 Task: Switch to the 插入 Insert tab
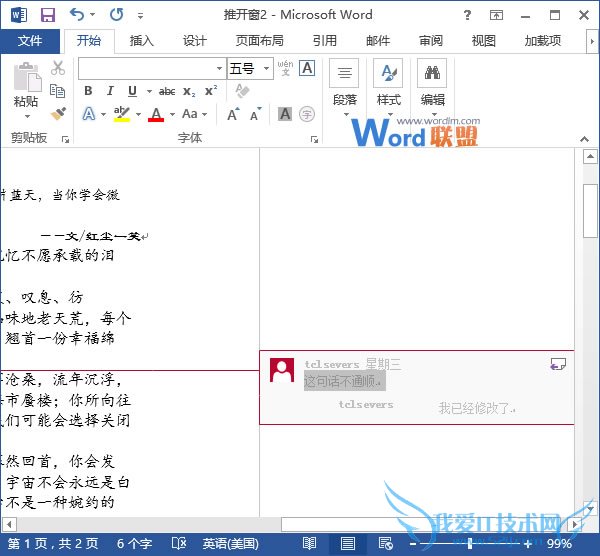pyautogui.click(x=142, y=41)
